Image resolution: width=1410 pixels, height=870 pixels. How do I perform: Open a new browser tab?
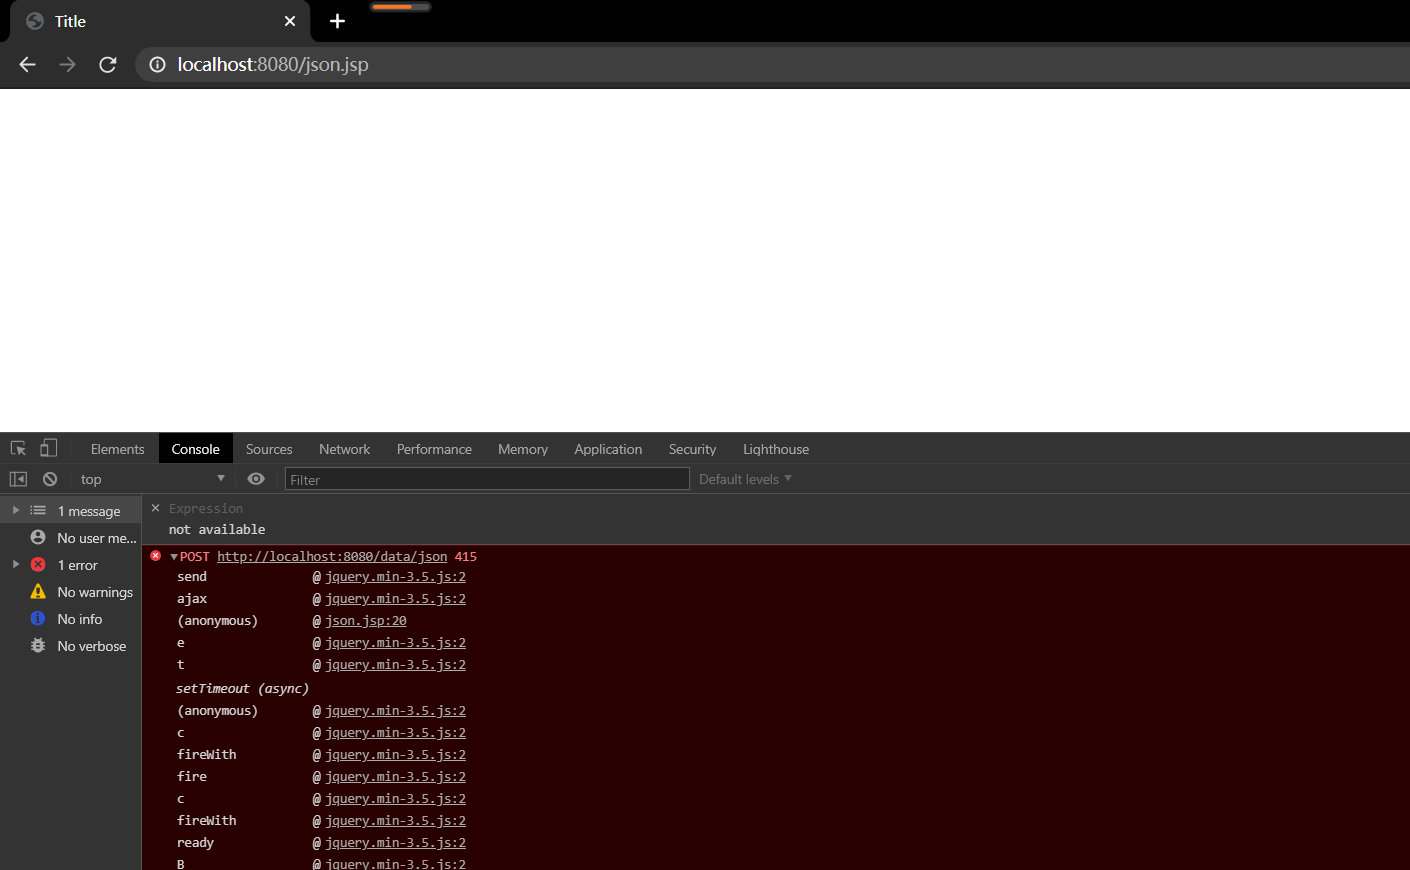point(337,21)
